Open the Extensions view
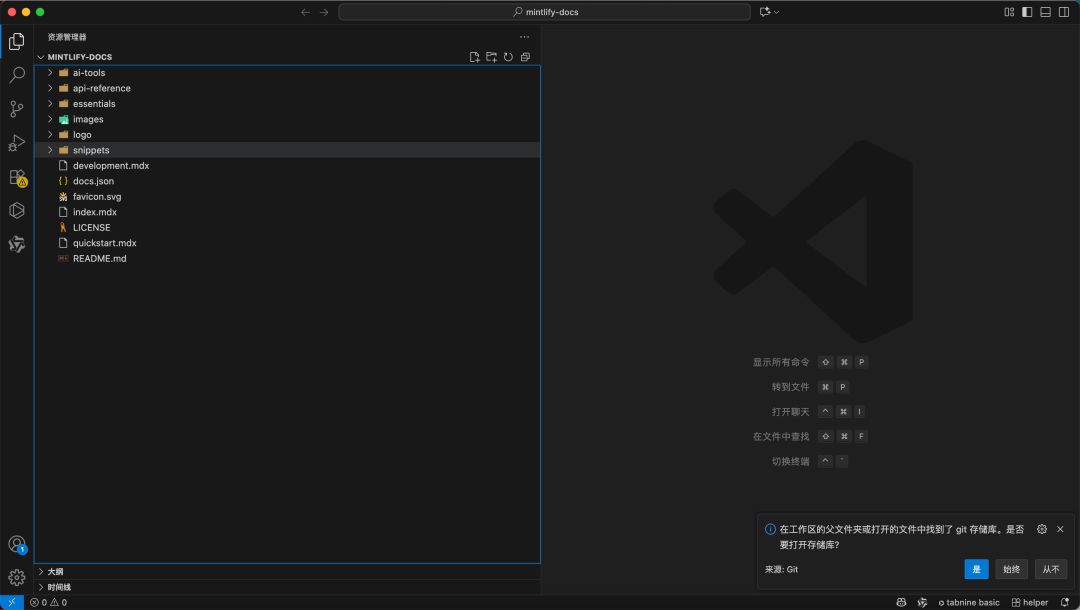 (17, 177)
